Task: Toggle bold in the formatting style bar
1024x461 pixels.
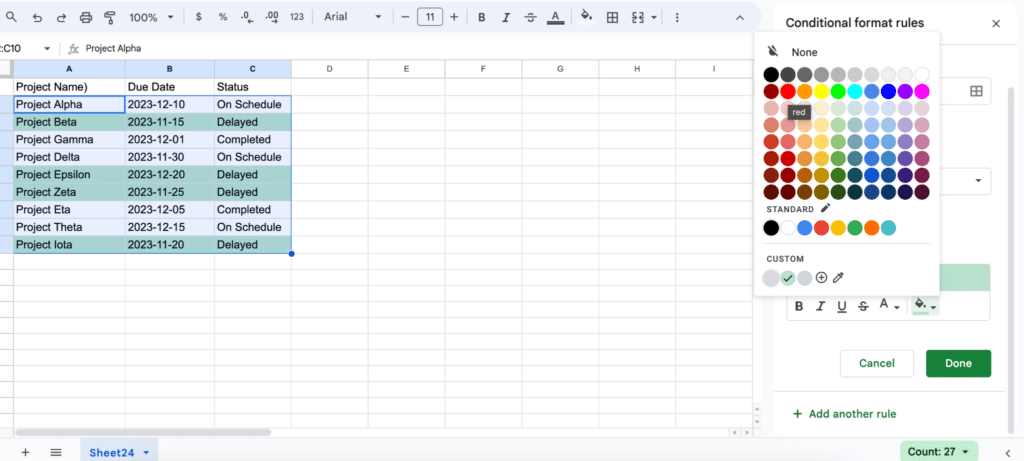Action: click(799, 306)
